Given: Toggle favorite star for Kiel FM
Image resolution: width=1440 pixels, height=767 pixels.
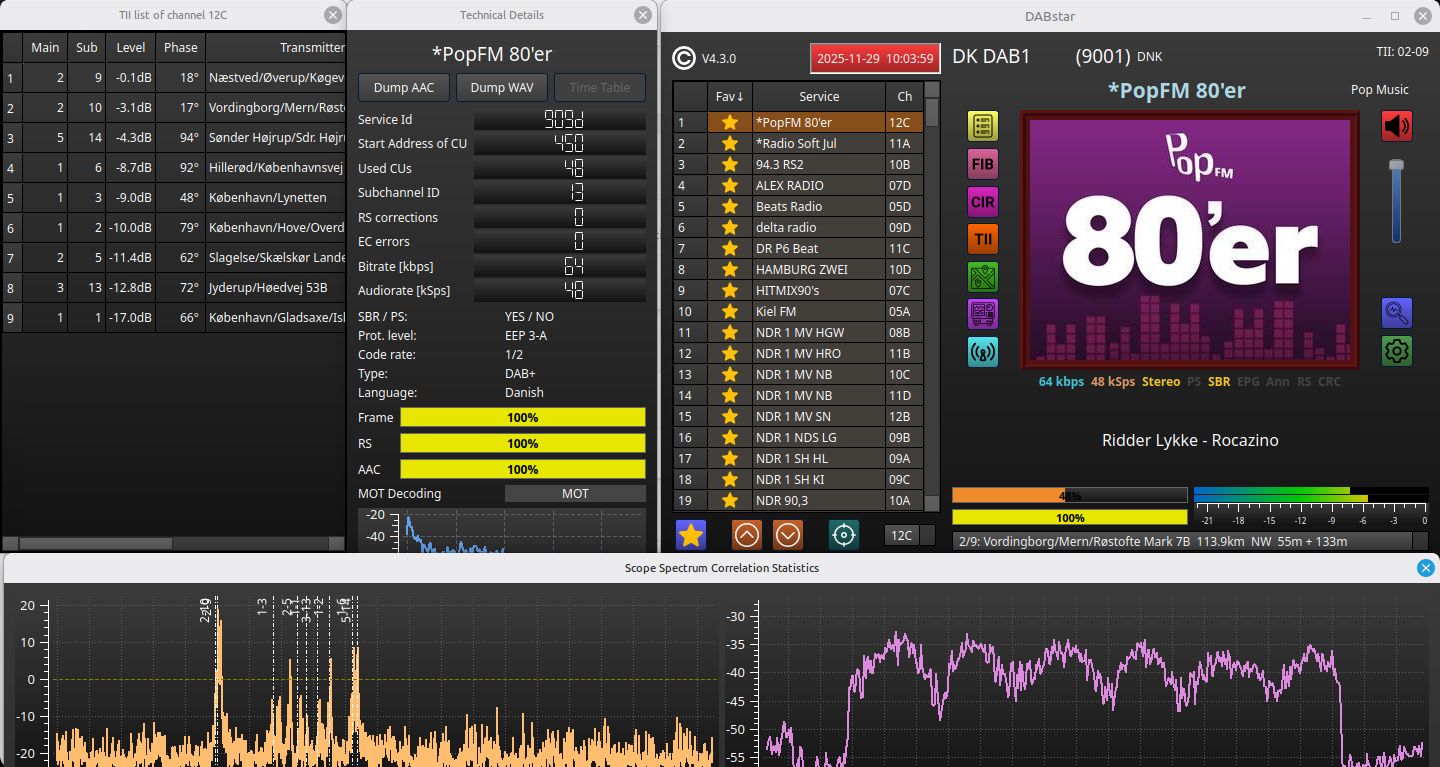Looking at the screenshot, I should (730, 312).
